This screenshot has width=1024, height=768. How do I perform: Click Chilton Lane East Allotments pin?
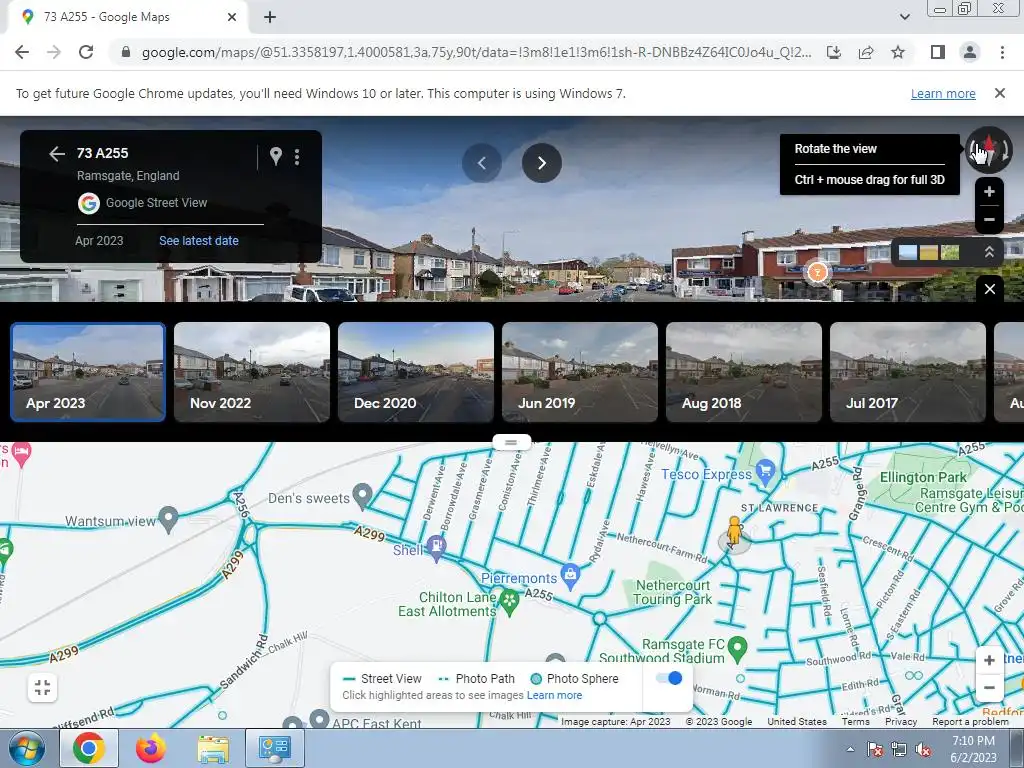509,601
